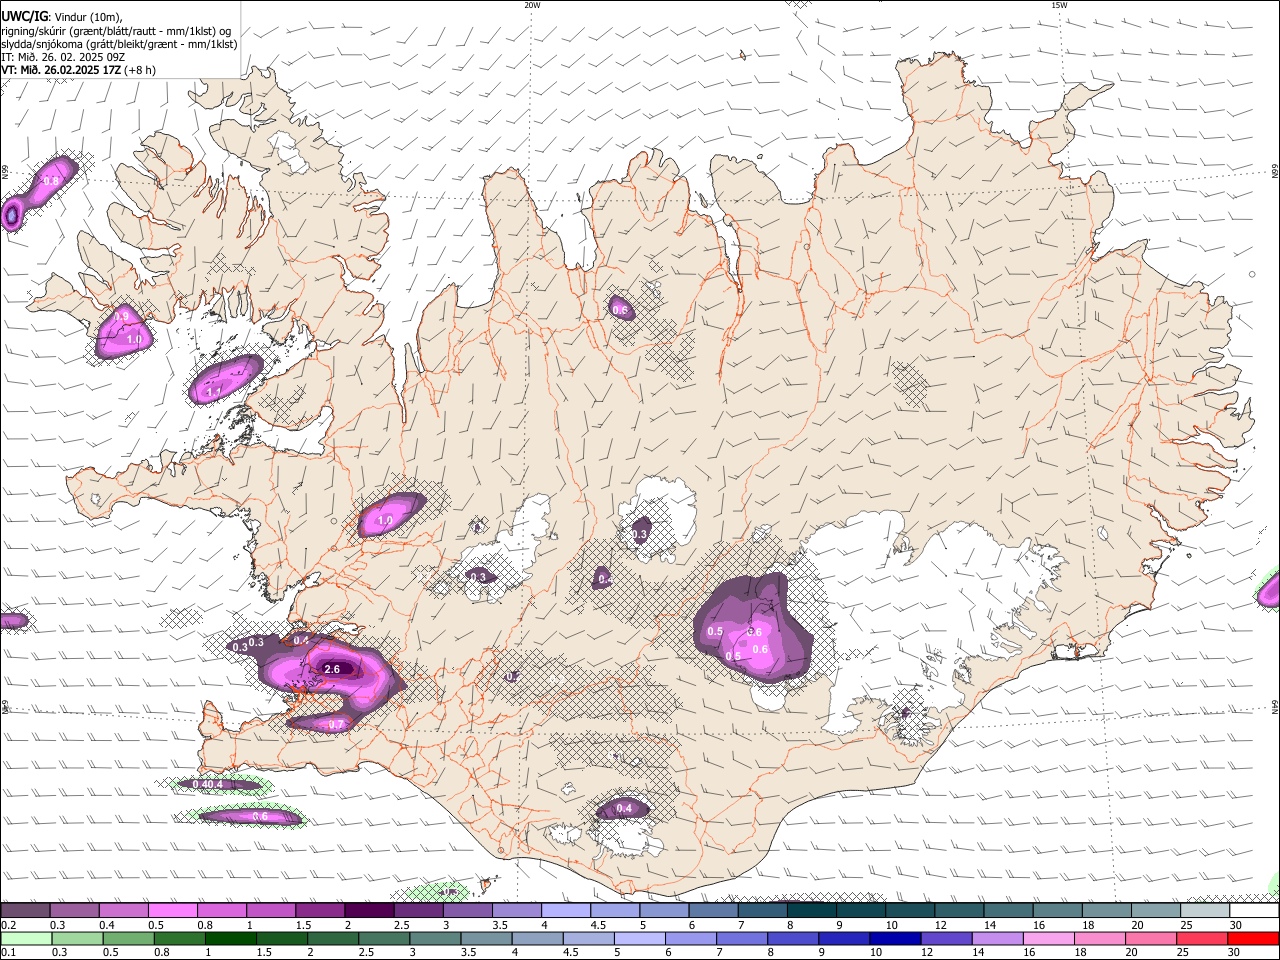Viewport: 1280px width, 960px height.
Task: Click the 'slydda/snjókoma' legend description line
Action: (119, 44)
